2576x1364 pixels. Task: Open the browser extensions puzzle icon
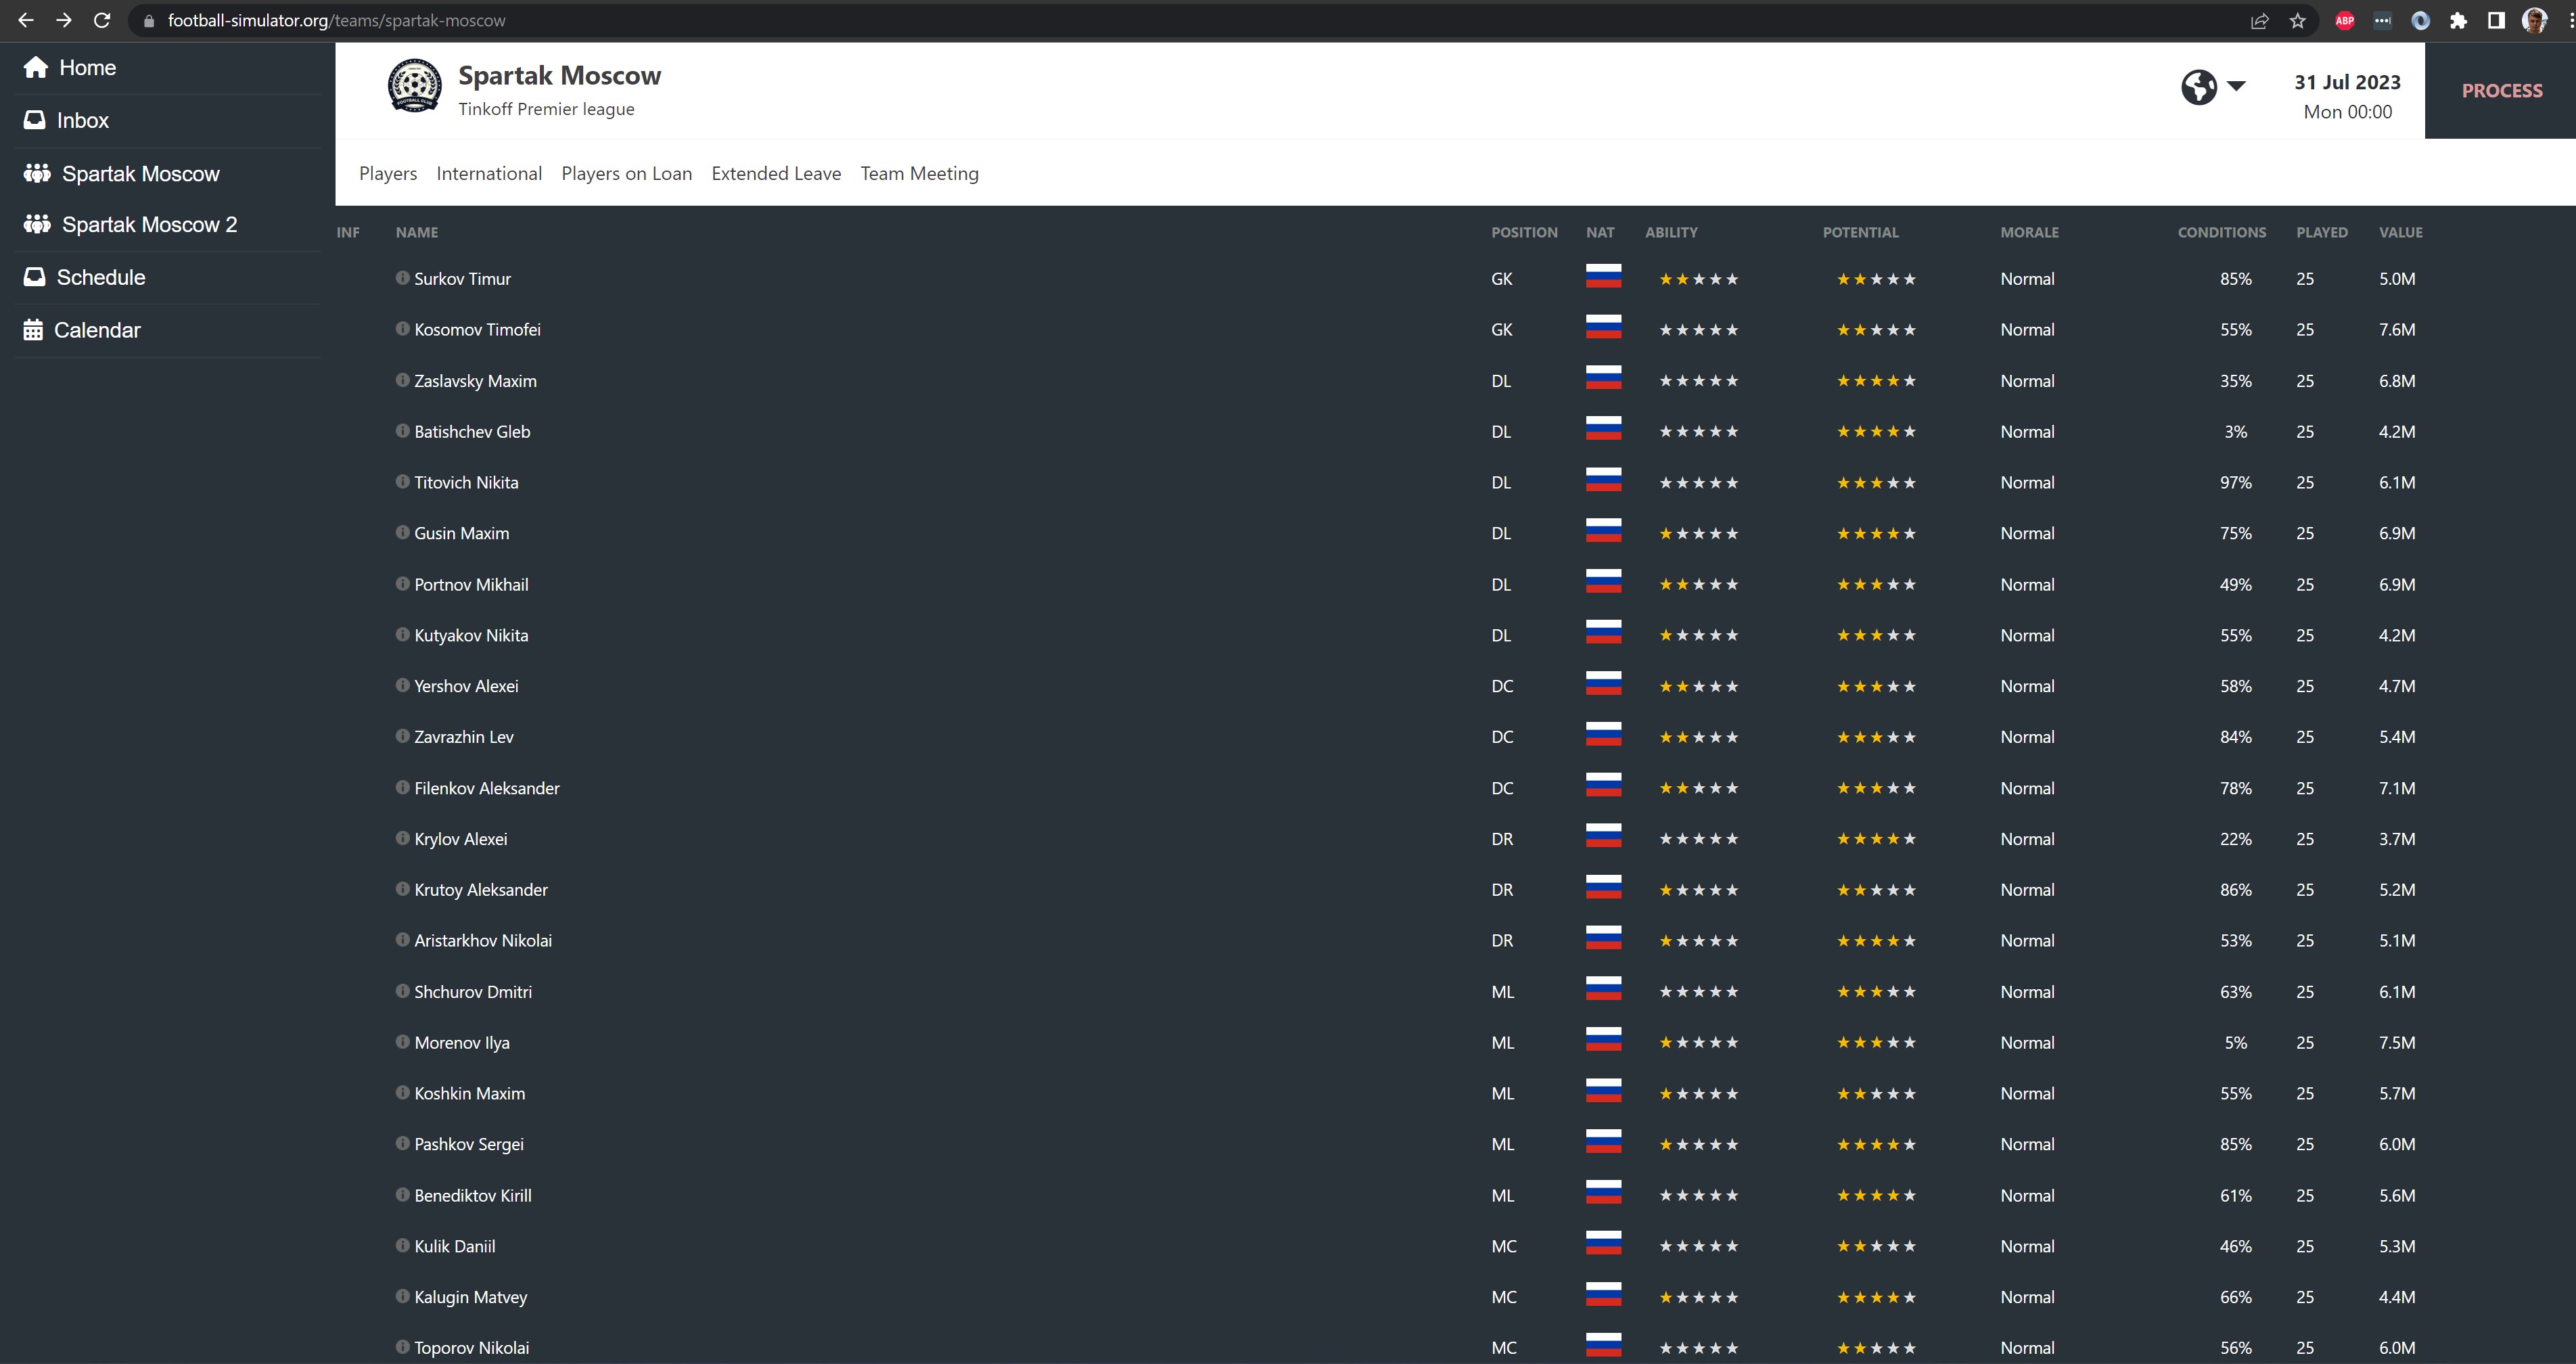click(2458, 20)
